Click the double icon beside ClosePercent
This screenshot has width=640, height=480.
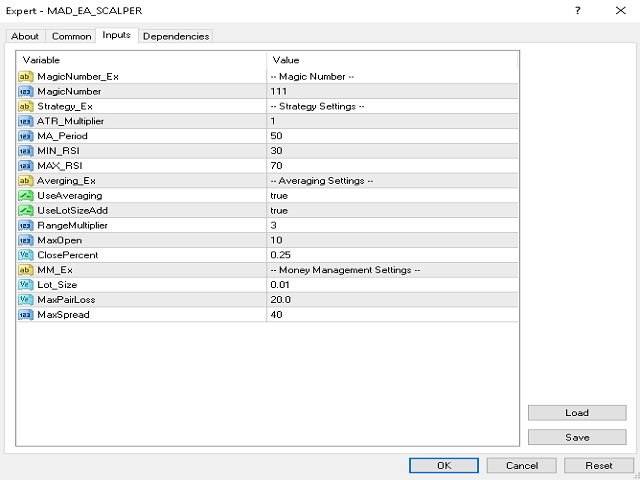26,255
